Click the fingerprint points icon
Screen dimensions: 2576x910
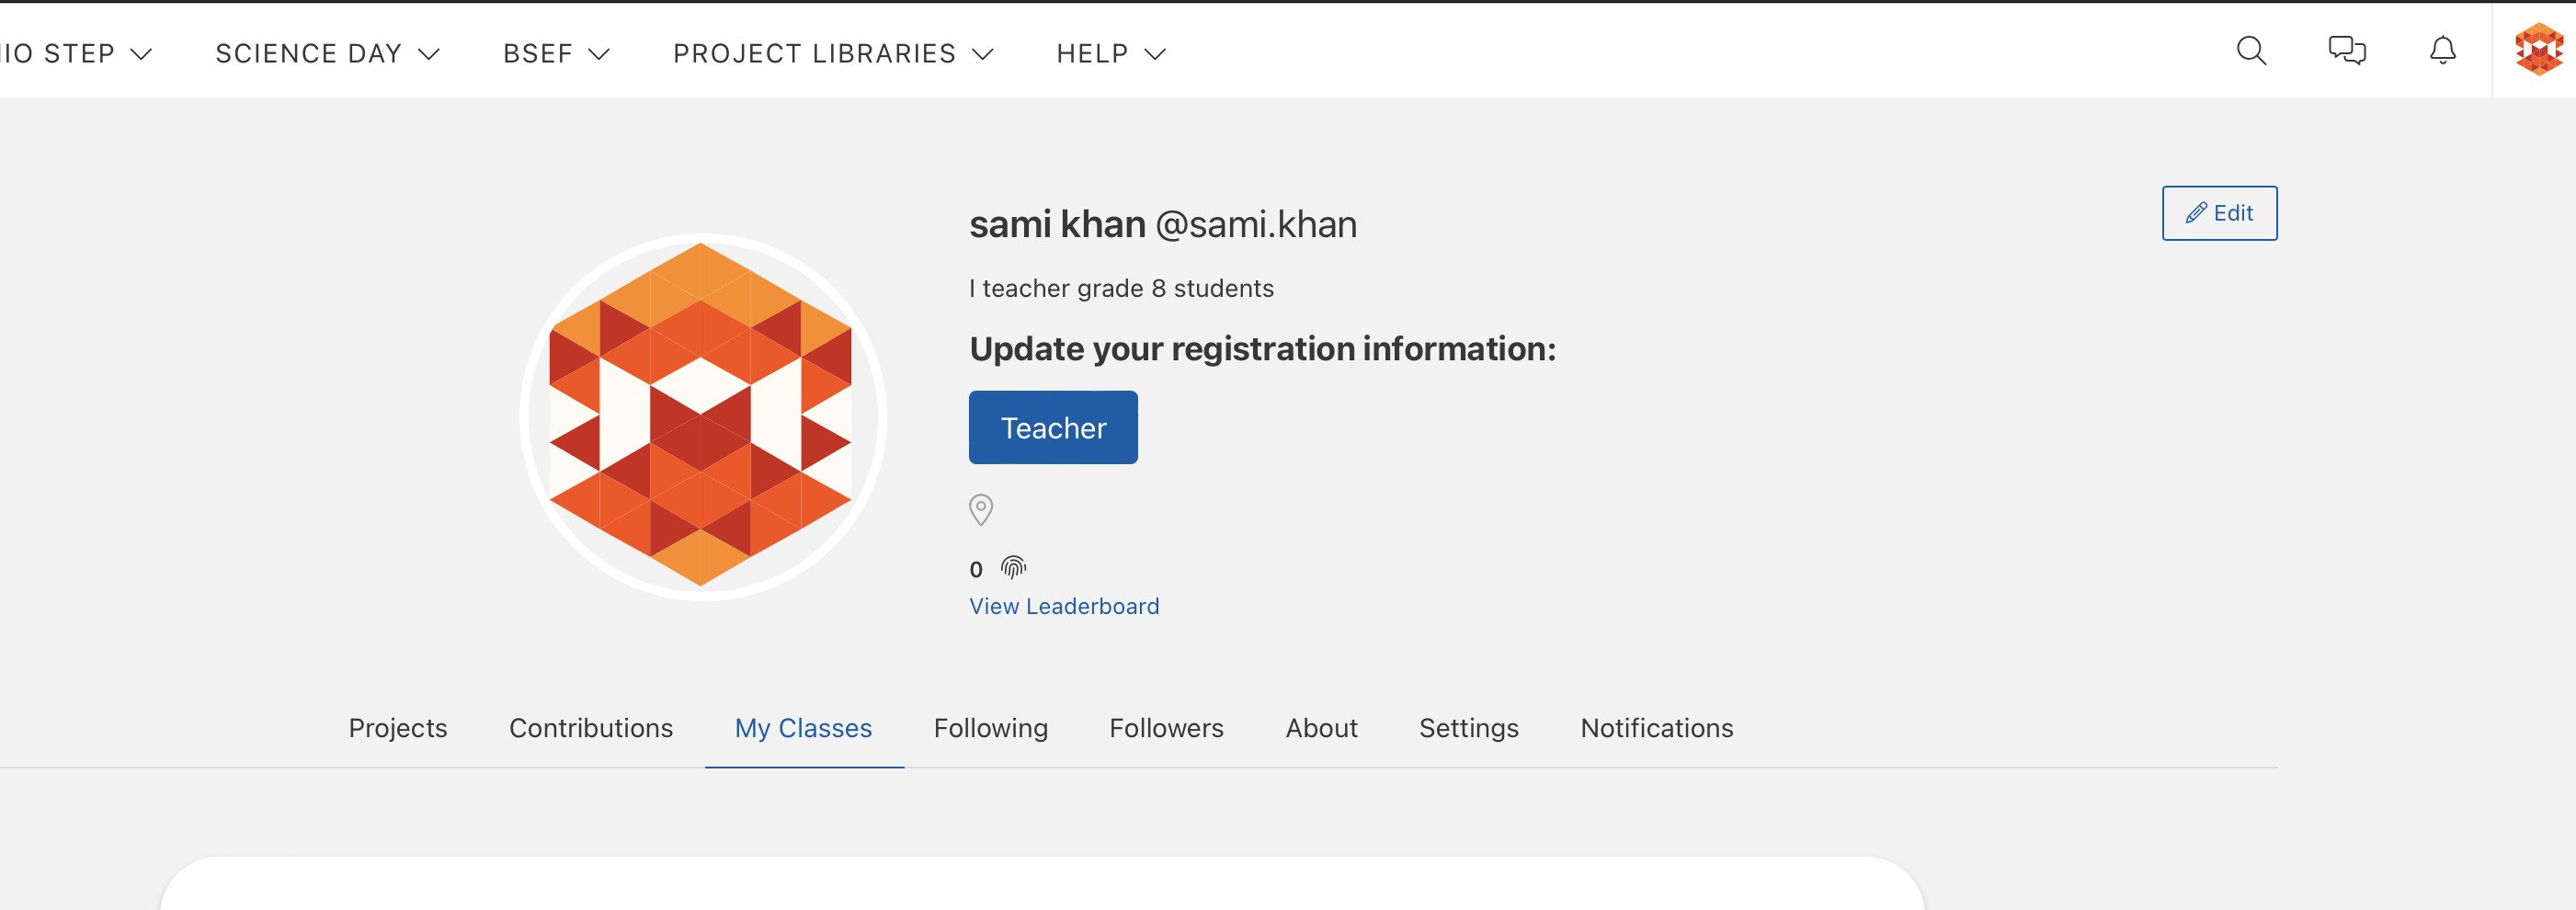click(x=1014, y=568)
